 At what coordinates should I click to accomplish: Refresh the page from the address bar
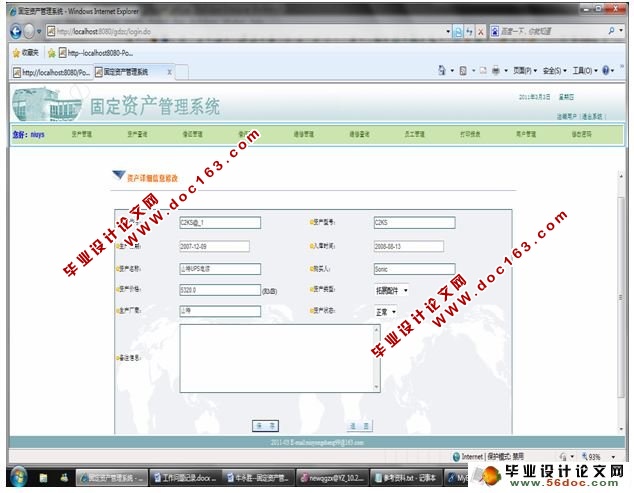pyautogui.click(x=469, y=31)
